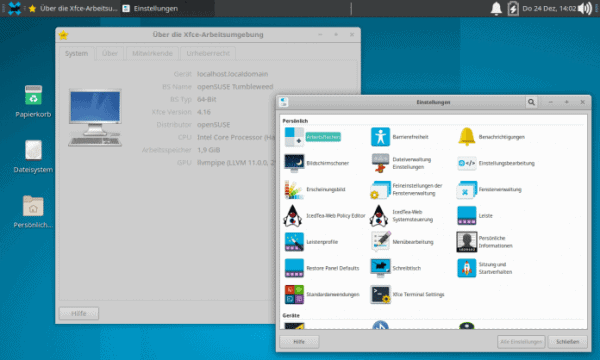Open Benachrichtigungen notification settings

[491, 137]
